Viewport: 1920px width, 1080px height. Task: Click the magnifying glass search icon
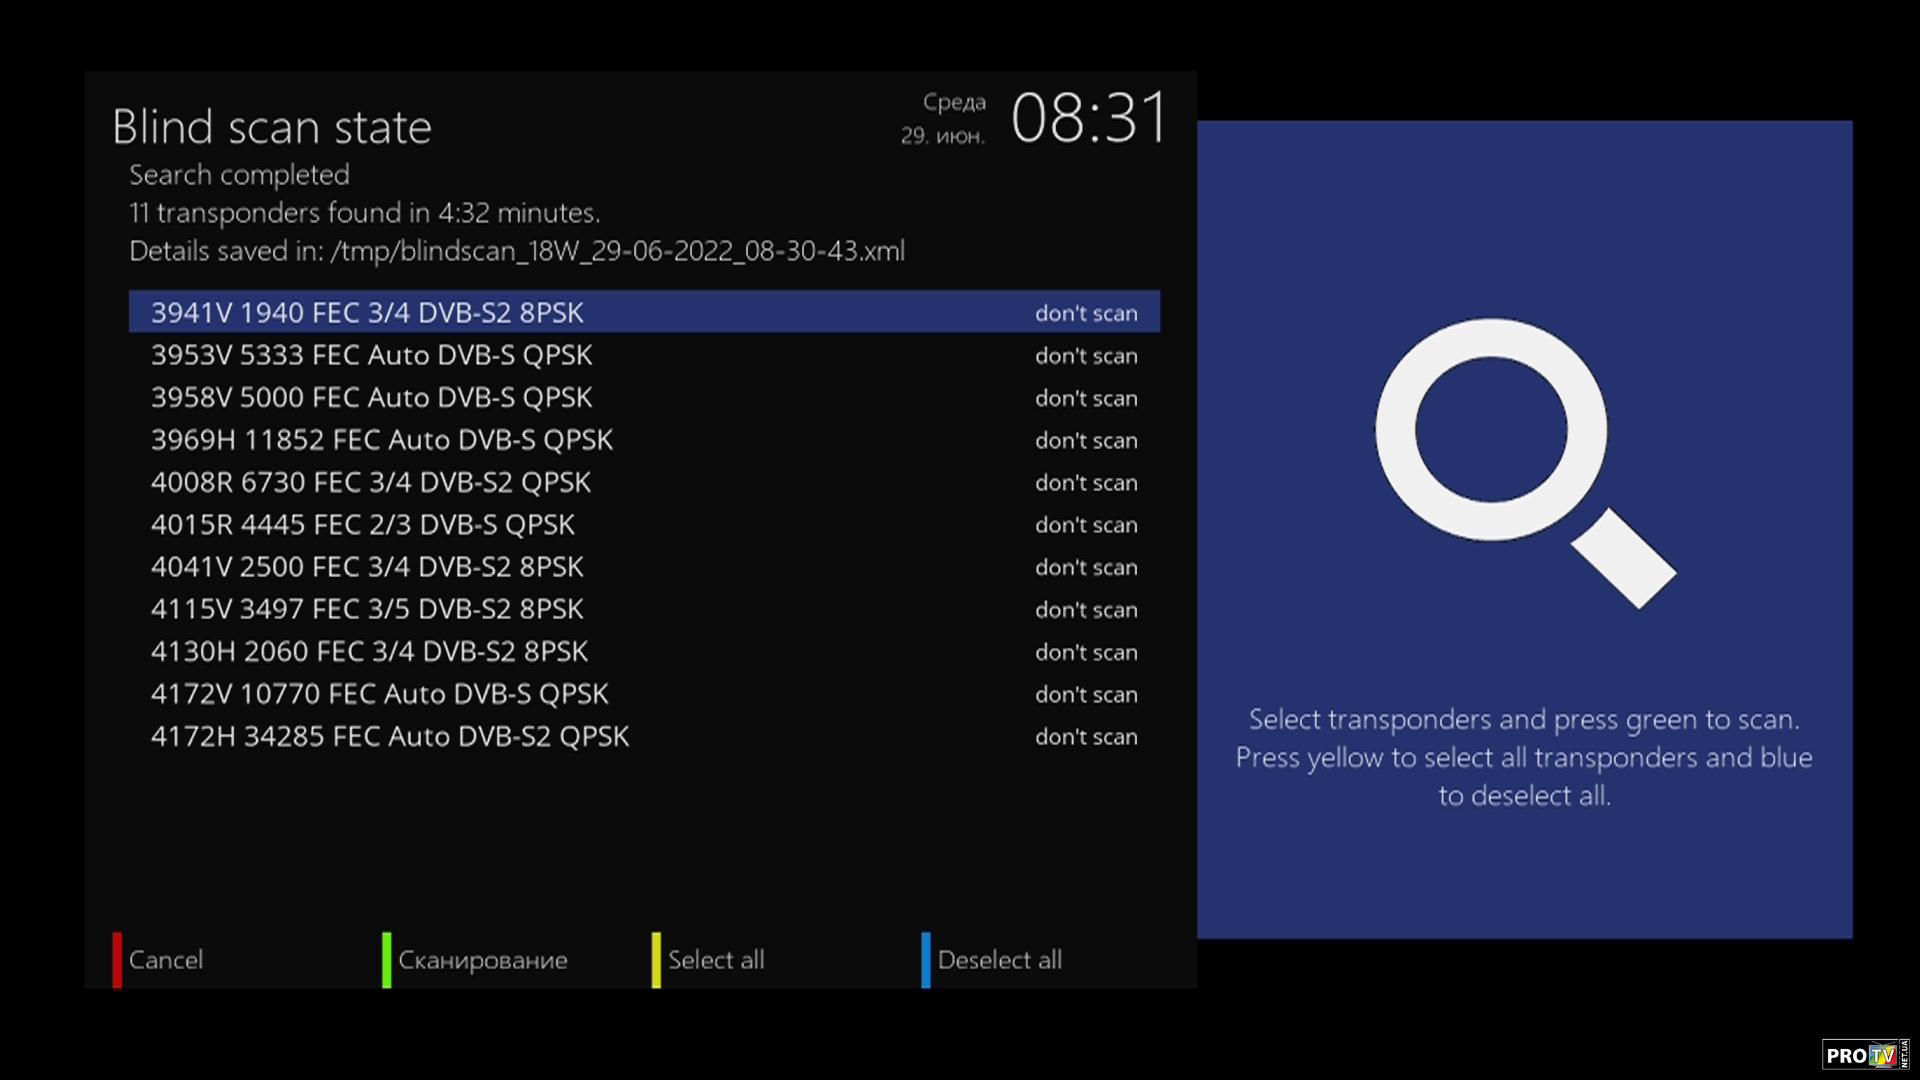coord(1524,462)
